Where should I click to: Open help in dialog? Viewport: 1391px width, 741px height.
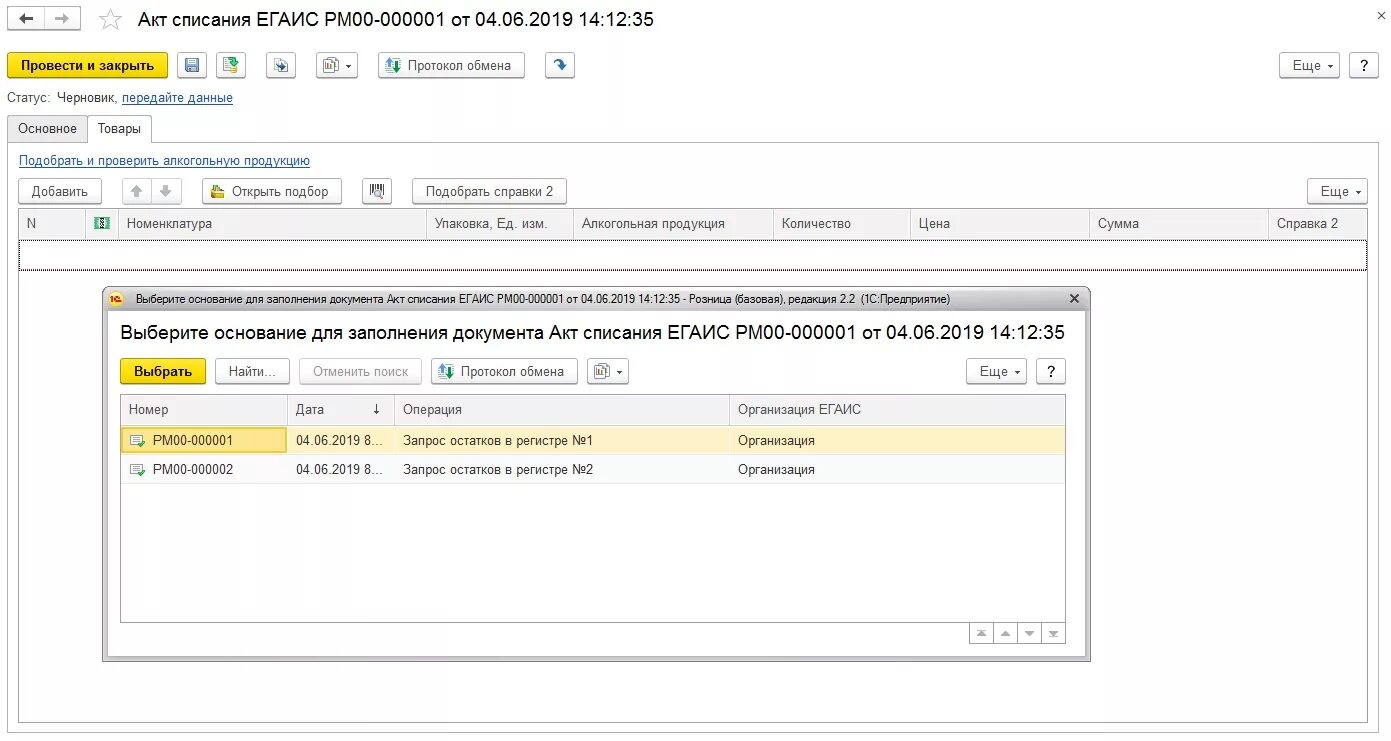point(1051,372)
